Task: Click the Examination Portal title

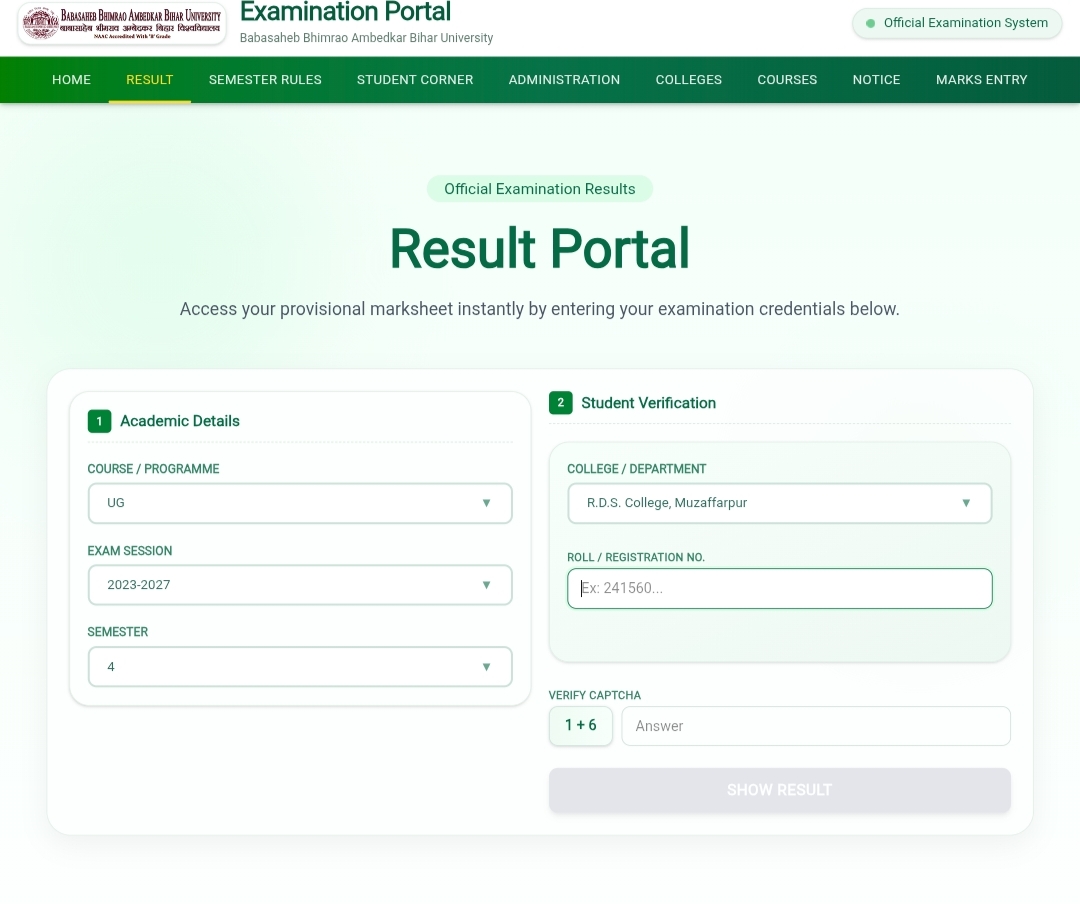Action: coord(345,12)
